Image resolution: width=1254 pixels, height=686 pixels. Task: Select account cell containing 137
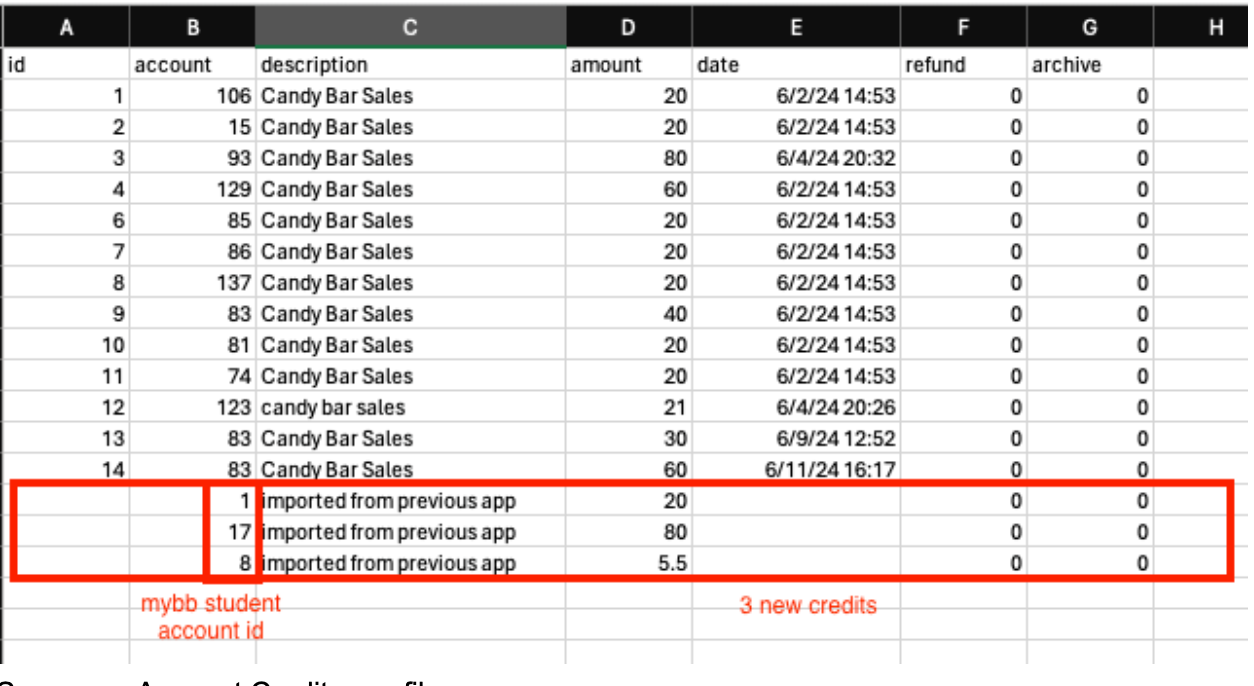[x=193, y=283]
